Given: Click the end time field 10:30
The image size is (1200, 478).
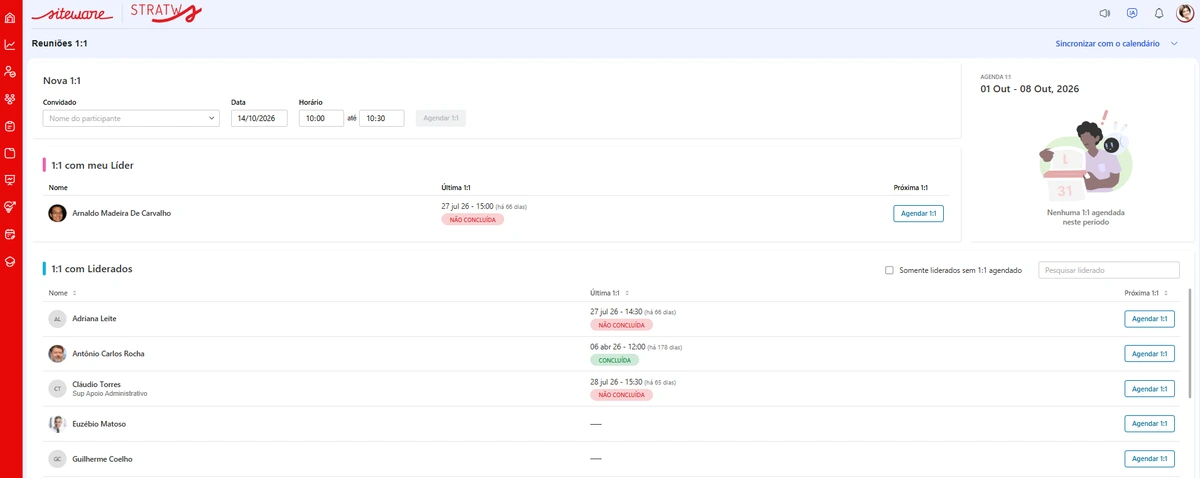Looking at the screenshot, I should tap(382, 118).
